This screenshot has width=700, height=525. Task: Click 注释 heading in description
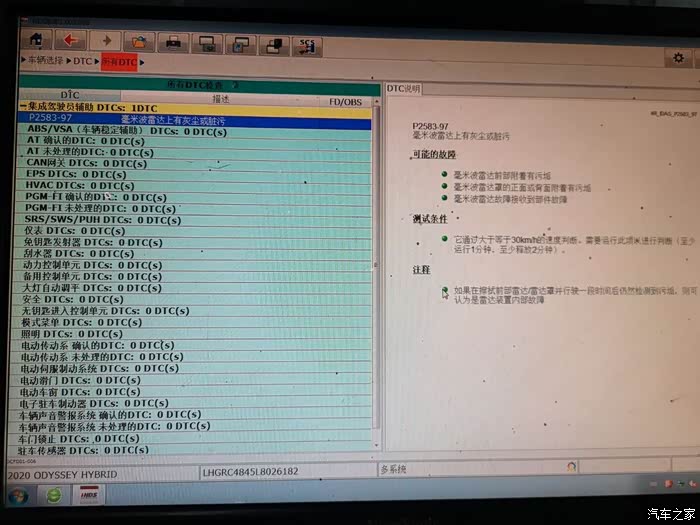[421, 270]
